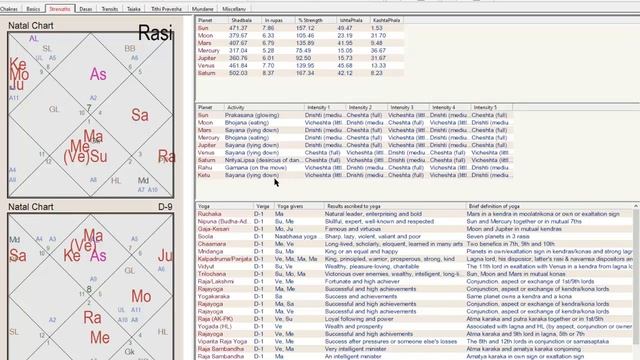Open the Miscellany tab
This screenshot has width=640, height=360.
click(234, 9)
